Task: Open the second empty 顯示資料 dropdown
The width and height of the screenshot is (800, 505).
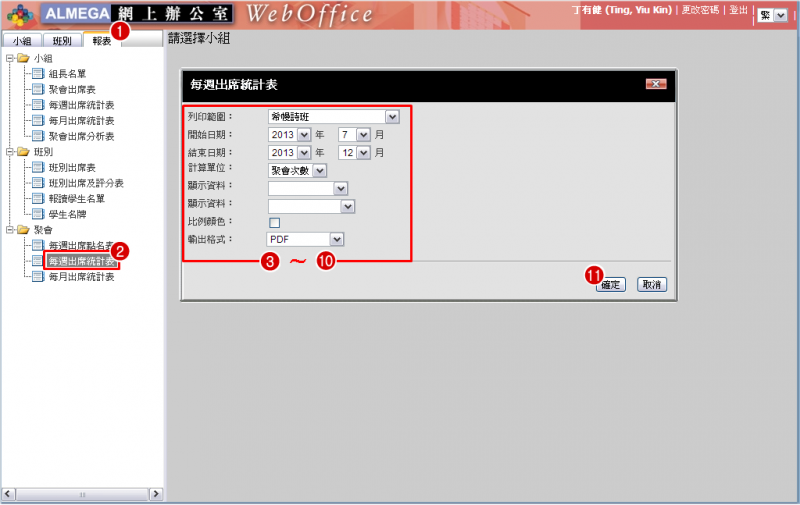Action: point(311,207)
